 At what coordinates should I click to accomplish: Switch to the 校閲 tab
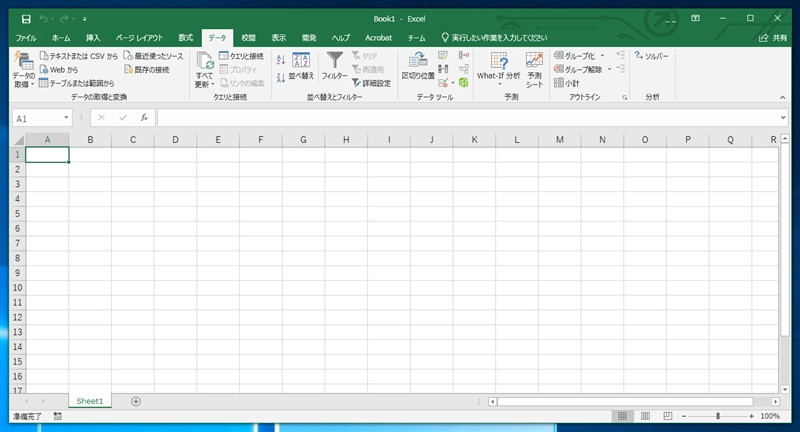(248, 38)
